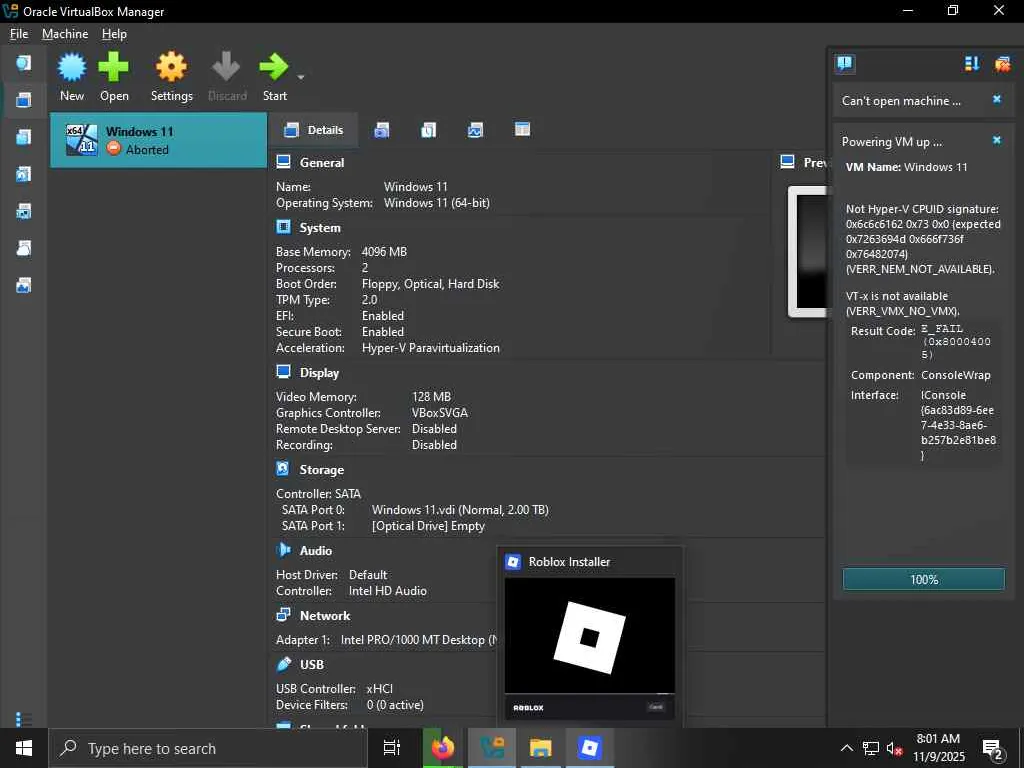Open the Windows Start menu
Screen dimensions: 1024x768
click(x=24, y=748)
